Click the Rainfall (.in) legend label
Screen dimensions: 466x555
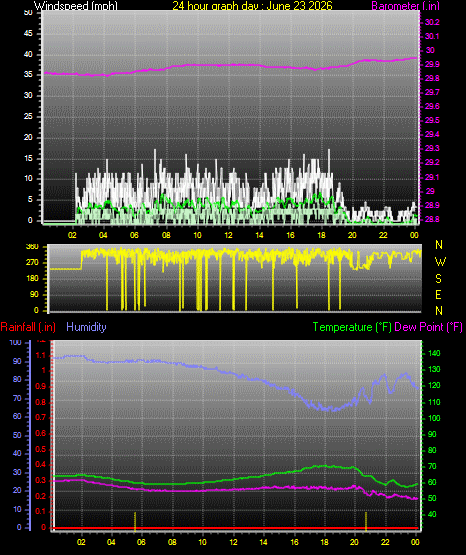[28, 327]
